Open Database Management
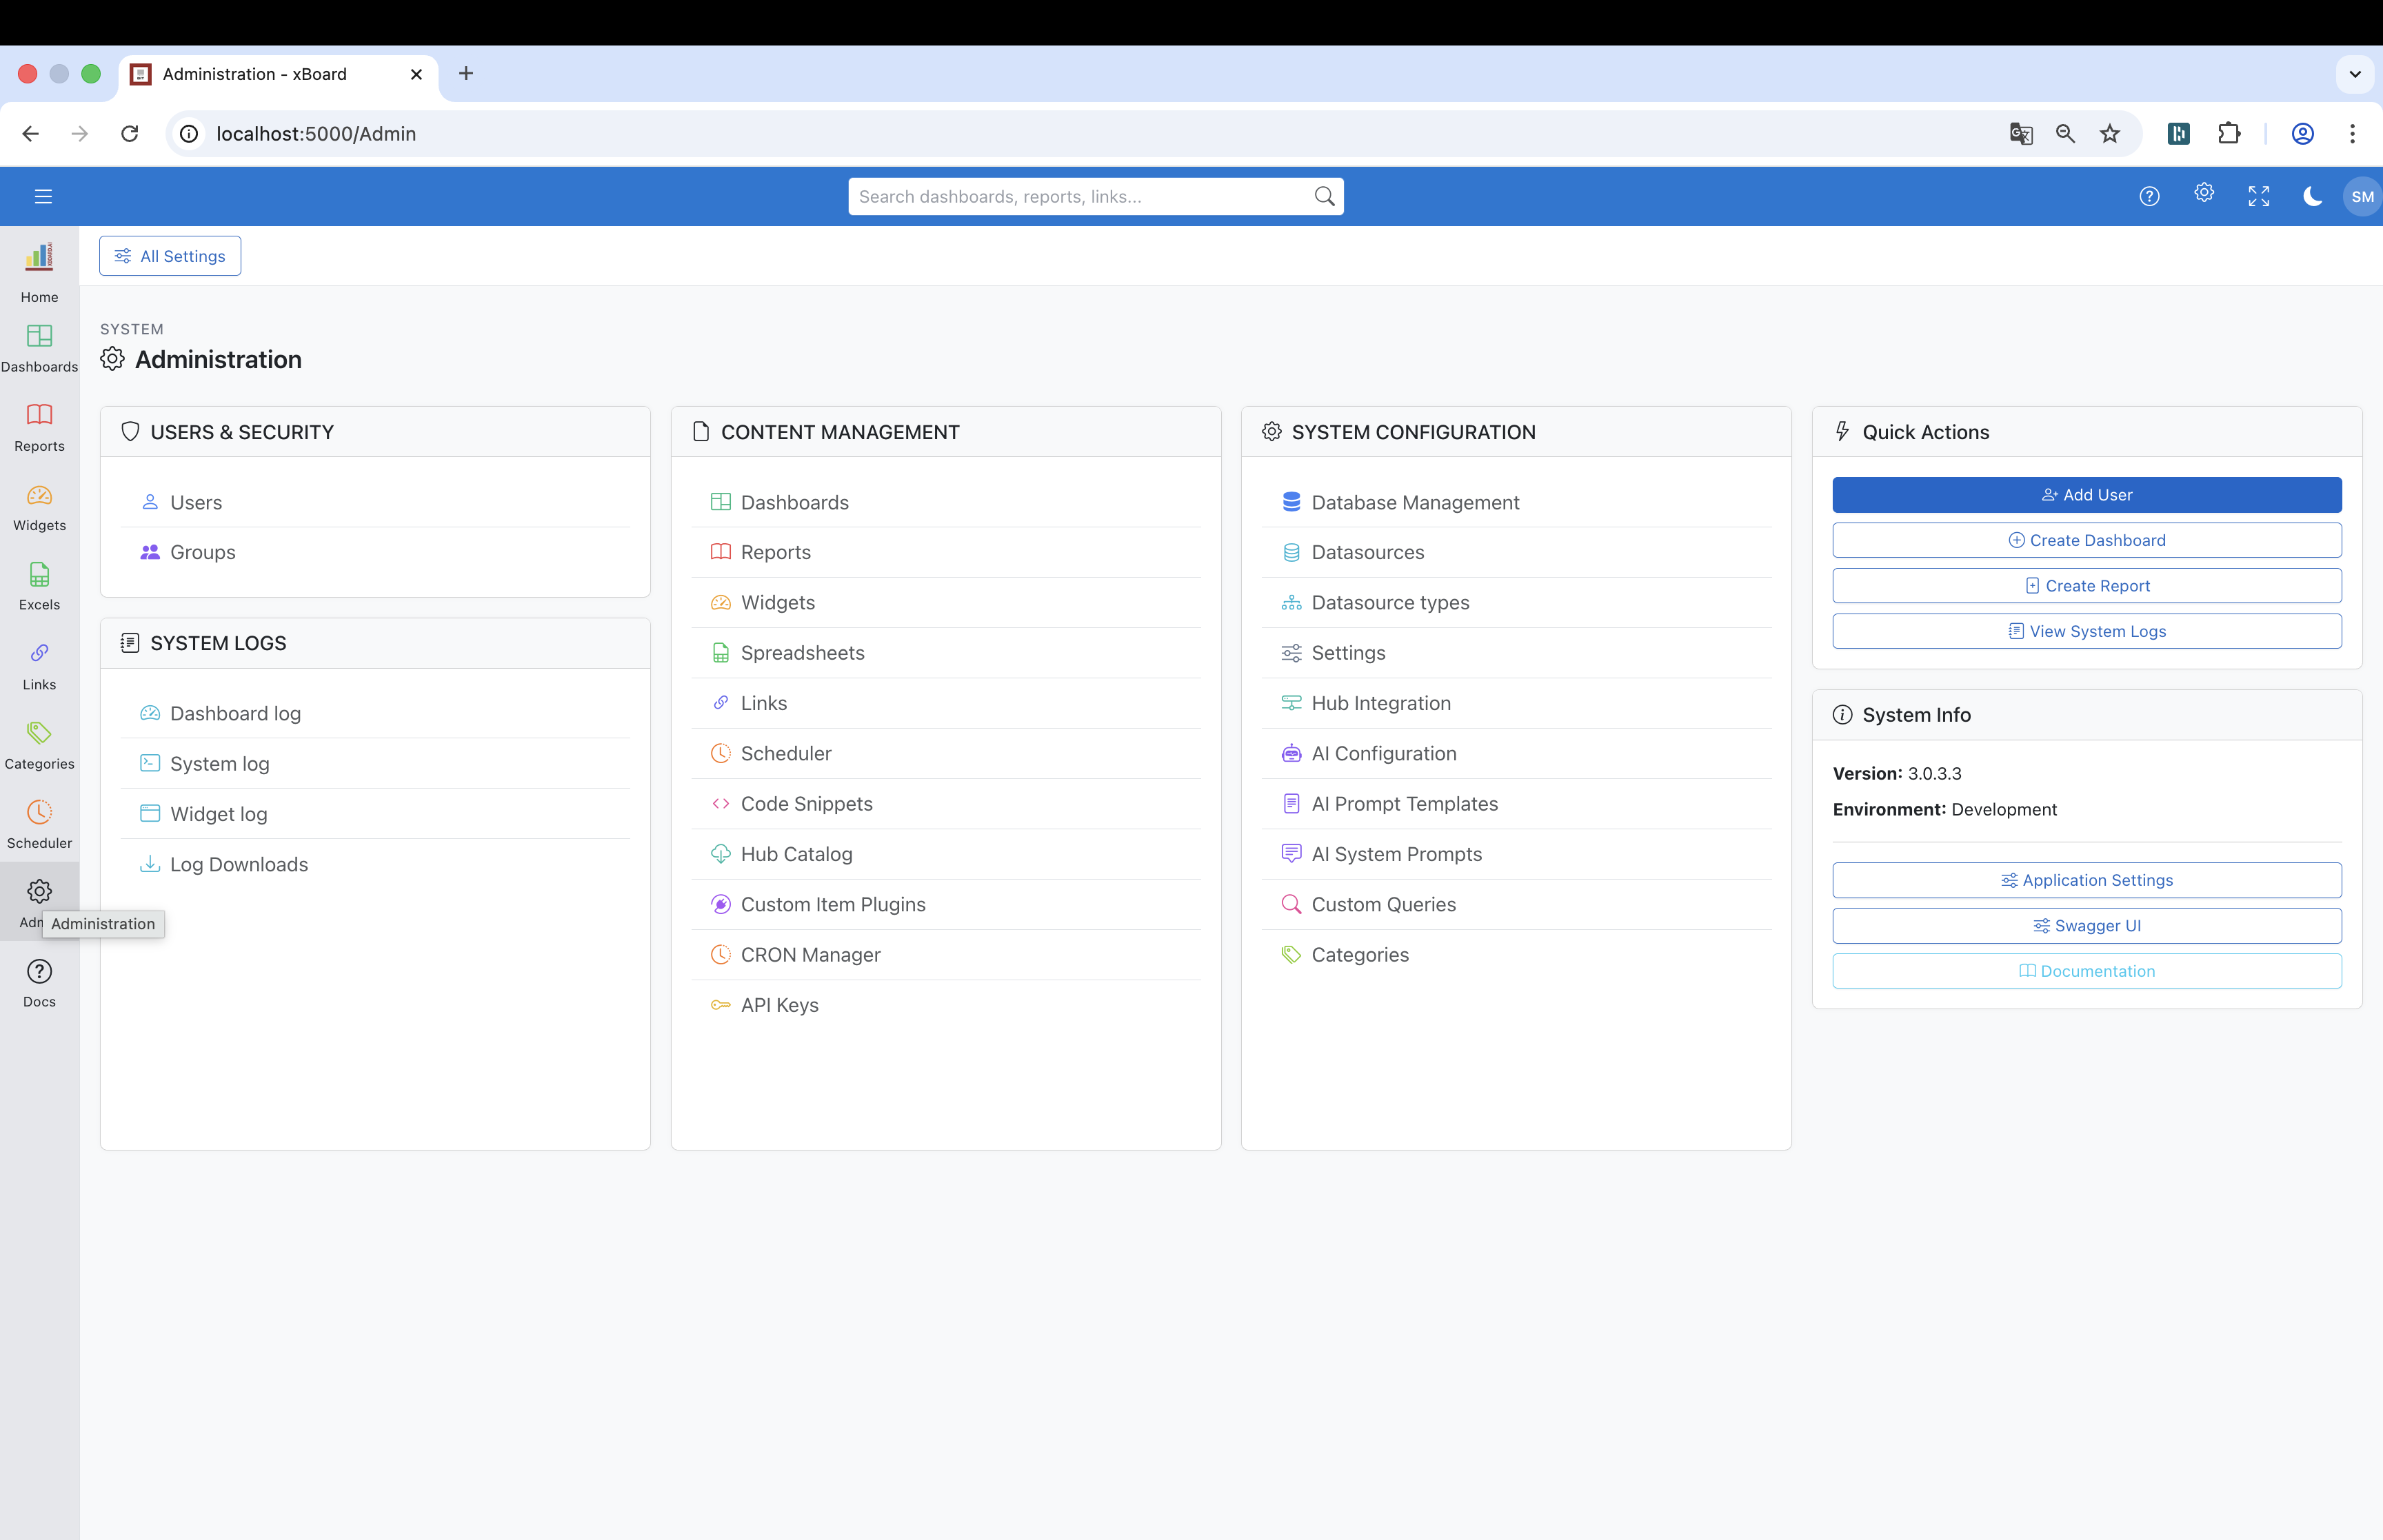The image size is (2383, 1540). click(x=1516, y=502)
